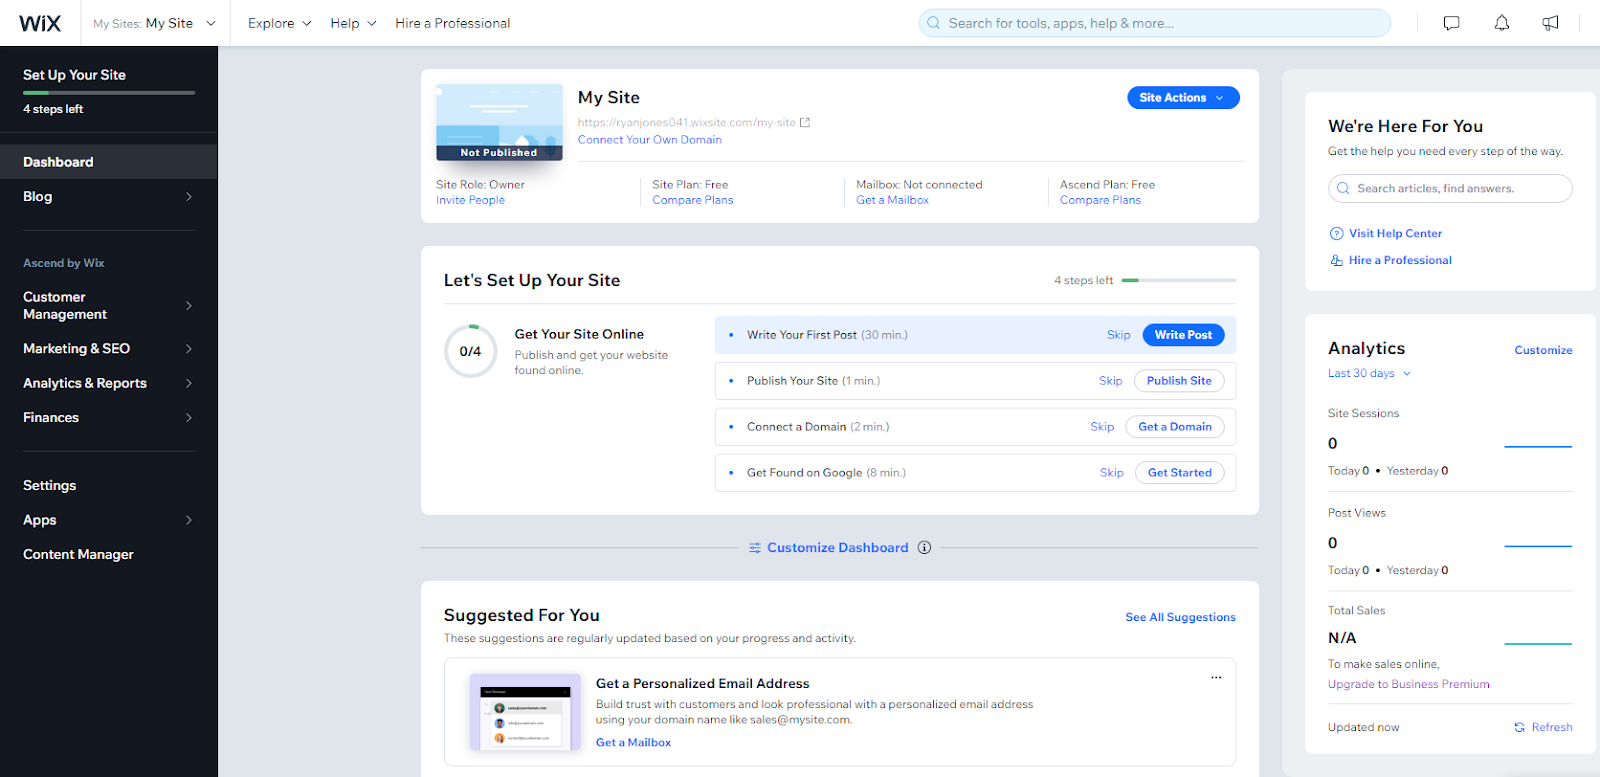The height and width of the screenshot is (777, 1600).
Task: Click Get a Mailbox in suggestion card
Action: click(633, 742)
